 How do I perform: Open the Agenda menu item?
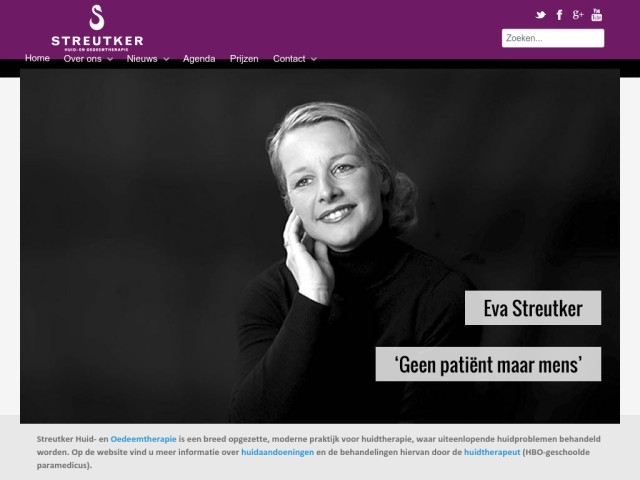click(x=199, y=59)
